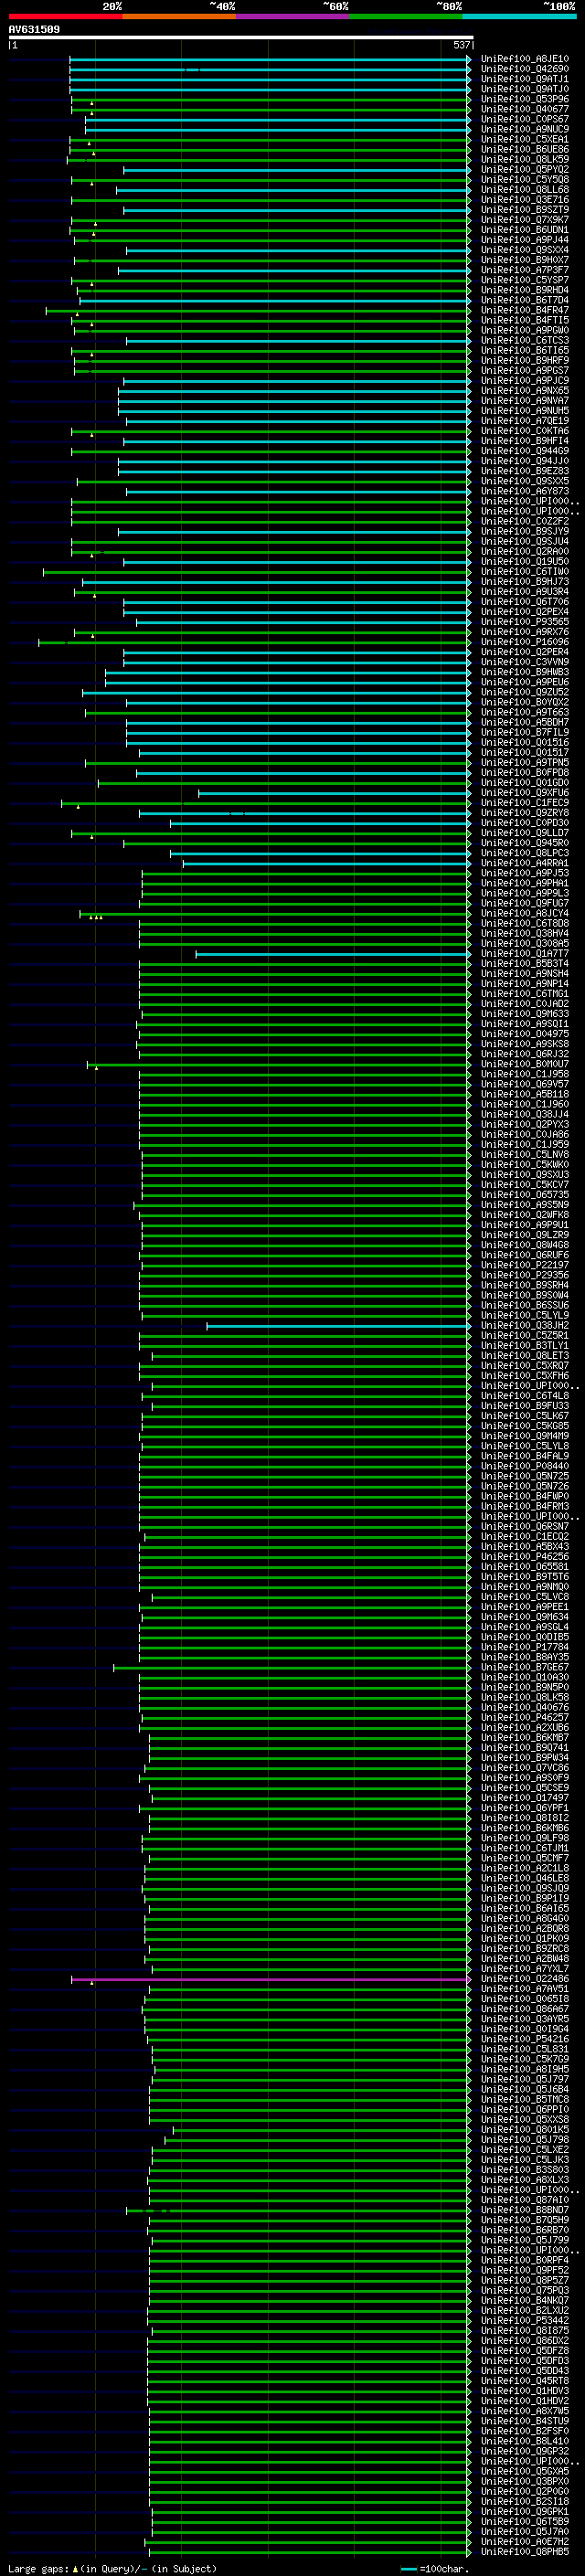This screenshot has width=585, height=2576.
Task: Open the UniRef100_Q8LK59 entry
Action: click(x=525, y=159)
